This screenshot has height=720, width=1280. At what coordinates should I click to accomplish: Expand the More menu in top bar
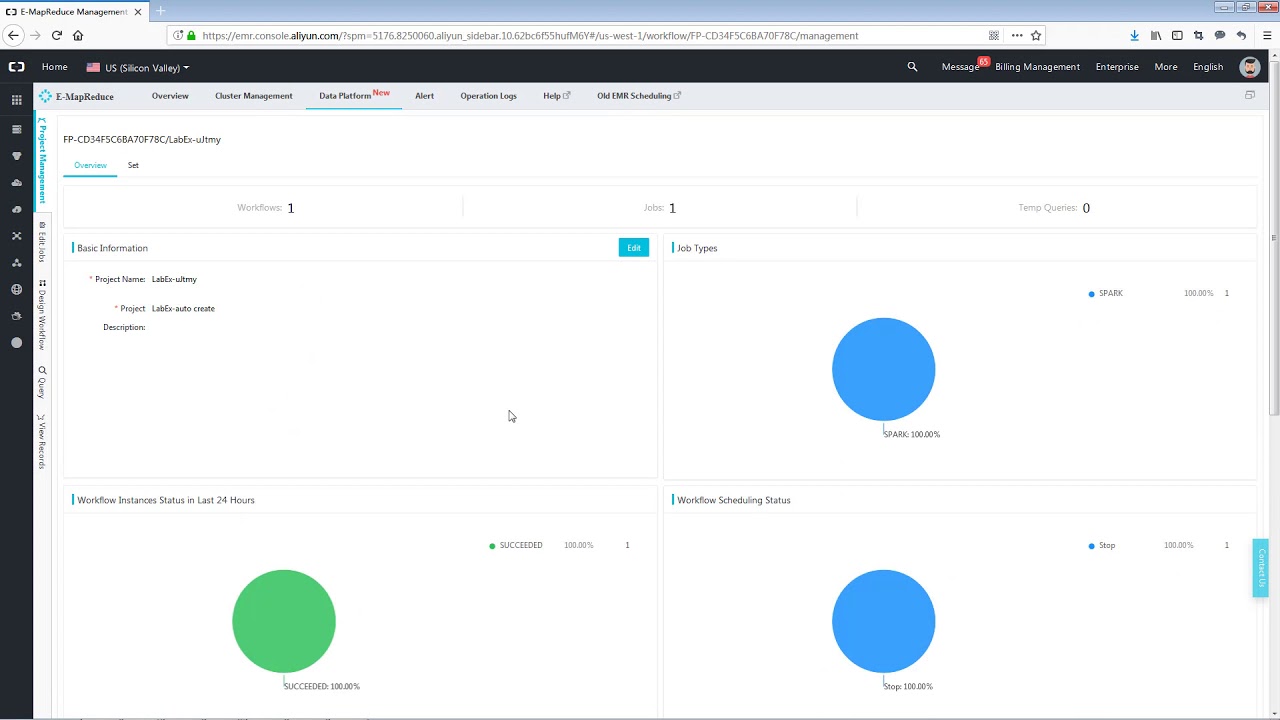pyautogui.click(x=1166, y=67)
